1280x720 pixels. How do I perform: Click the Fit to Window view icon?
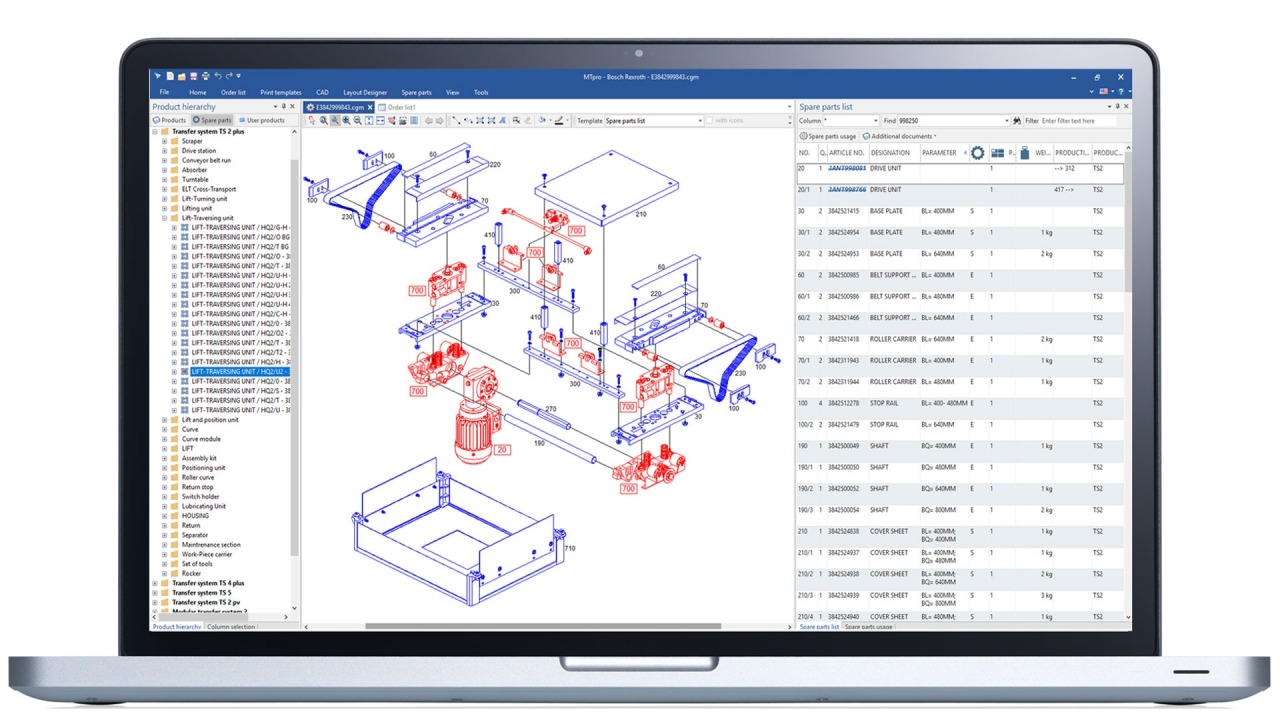pyautogui.click(x=368, y=120)
